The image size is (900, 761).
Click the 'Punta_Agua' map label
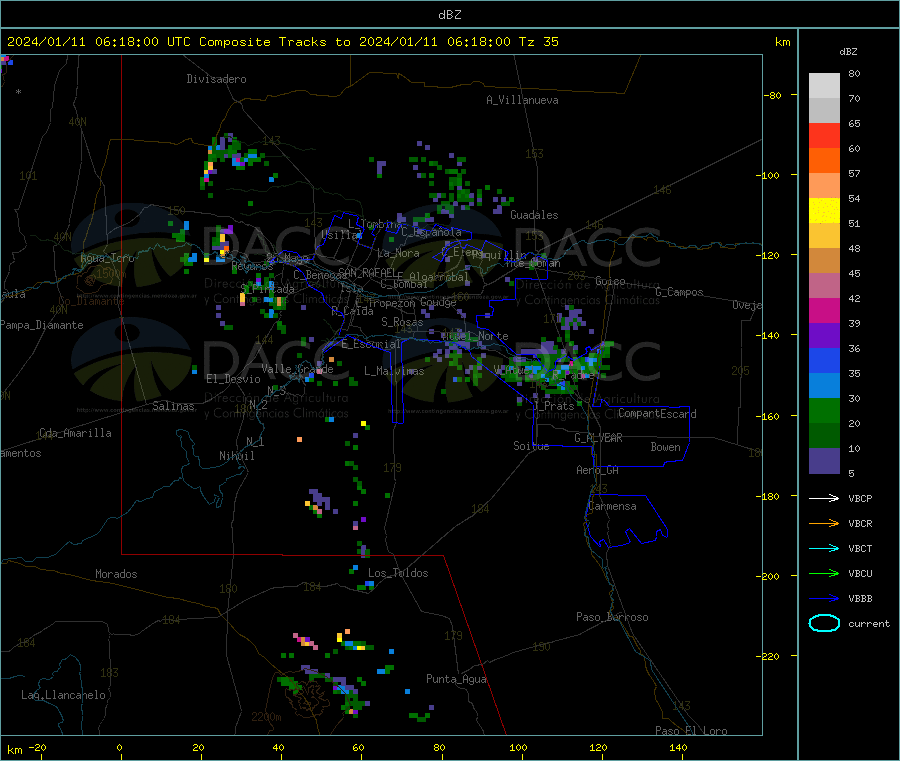click(456, 680)
